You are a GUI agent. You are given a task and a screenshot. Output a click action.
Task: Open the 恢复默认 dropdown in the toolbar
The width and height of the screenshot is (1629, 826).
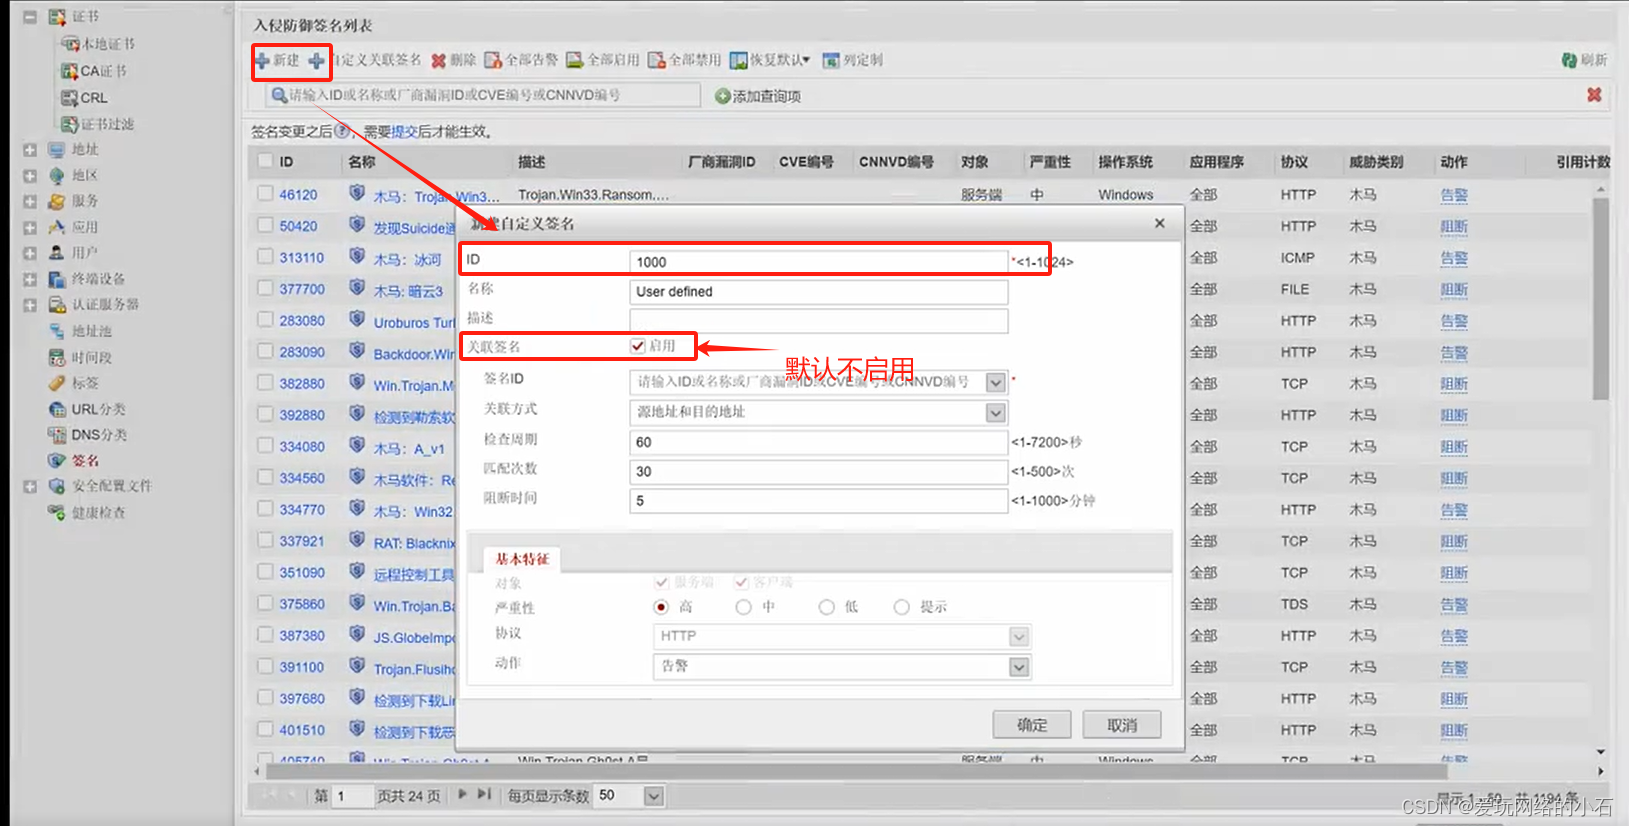point(770,61)
